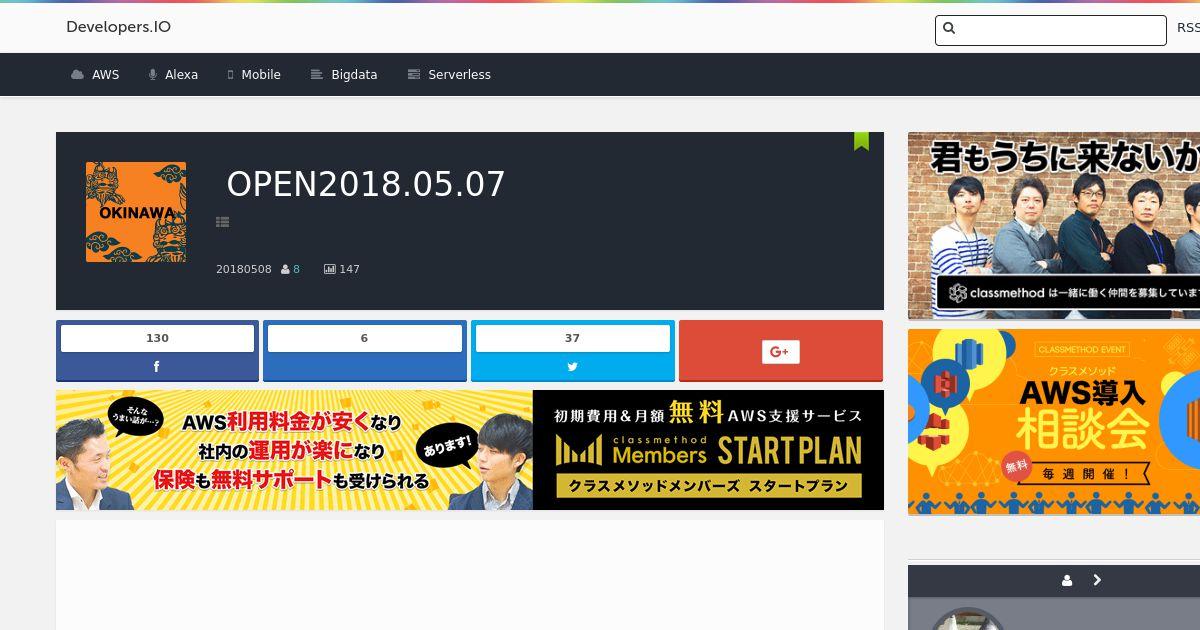
Task: Click the sidebar user profile icon
Action: (x=1068, y=581)
